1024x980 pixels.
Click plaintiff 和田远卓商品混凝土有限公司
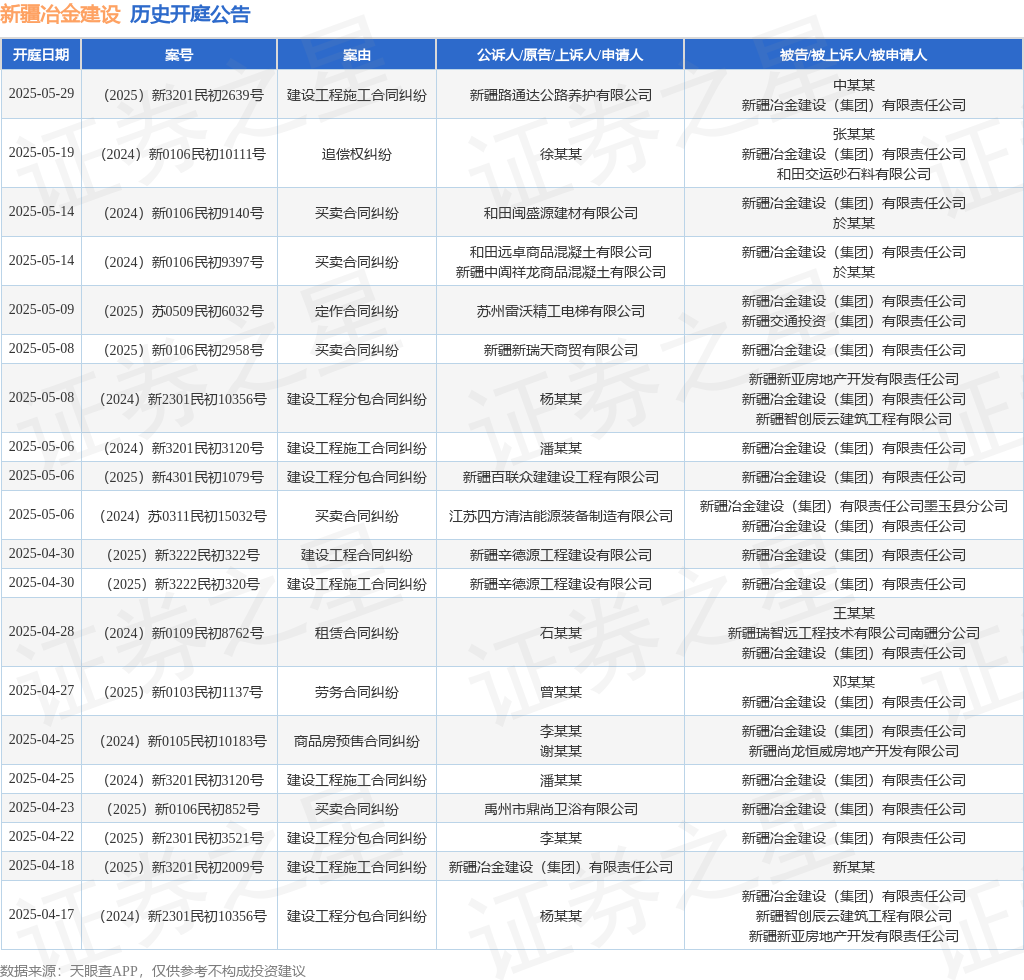pyautogui.click(x=560, y=252)
